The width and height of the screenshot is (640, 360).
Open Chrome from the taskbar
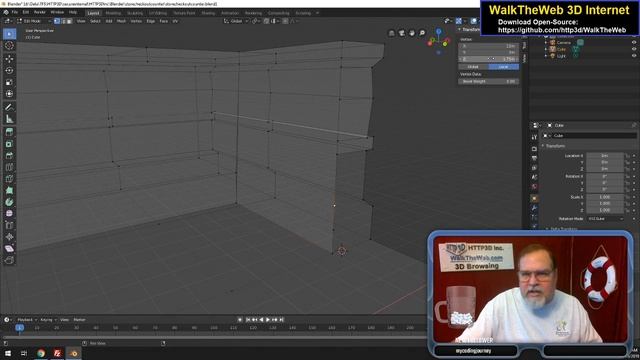click(x=41, y=353)
